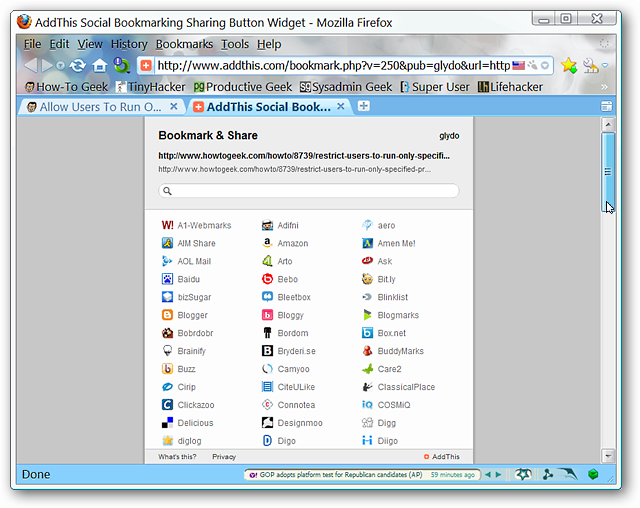Close the AddThis Social Book tab

tap(341, 106)
